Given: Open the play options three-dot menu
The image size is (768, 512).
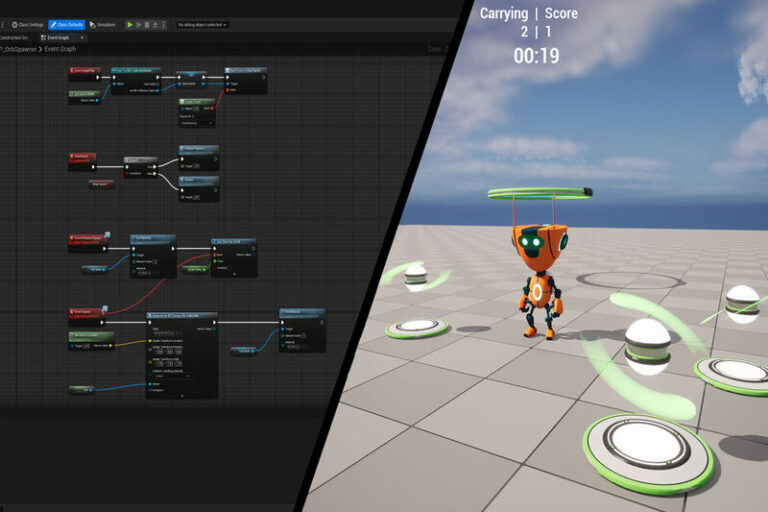Looking at the screenshot, I should pyautogui.click(x=166, y=24).
